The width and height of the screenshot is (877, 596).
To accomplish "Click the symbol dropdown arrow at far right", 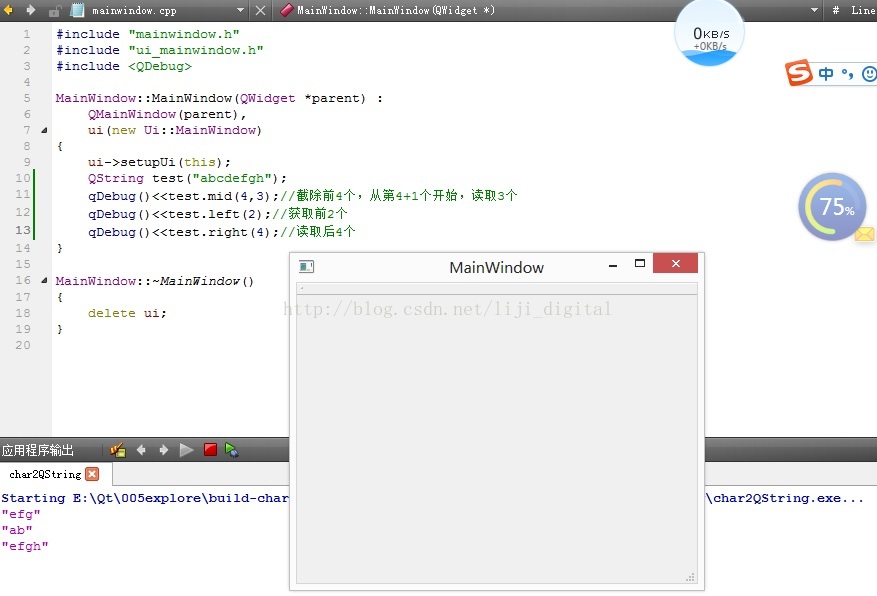I will click(814, 10).
